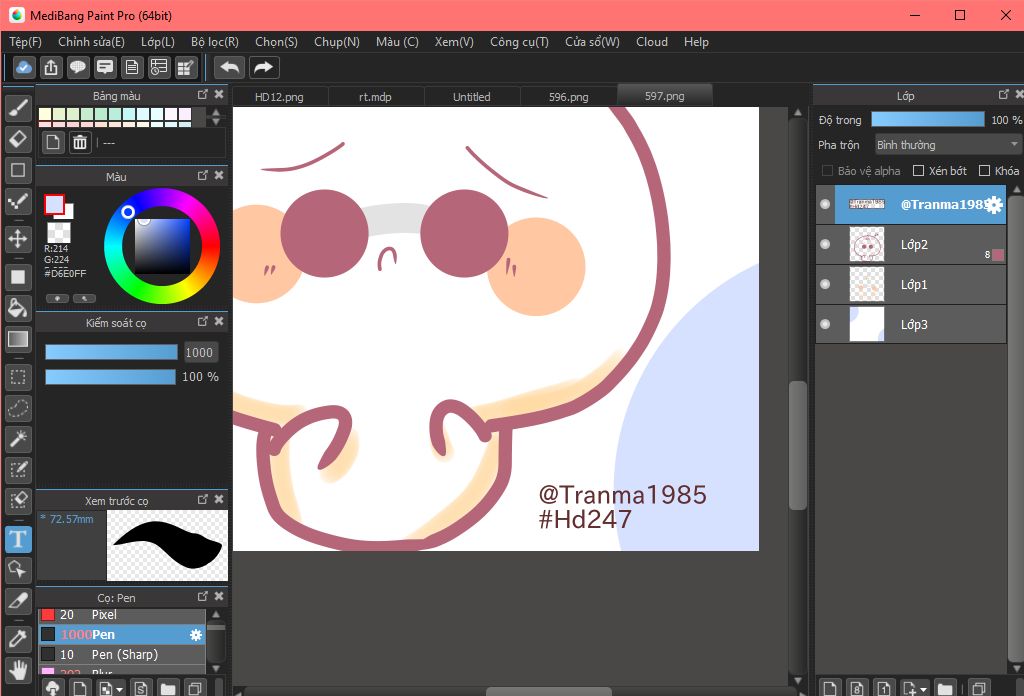Click brush list scroll-down arrow
This screenshot has height=696, width=1024.
(216, 669)
